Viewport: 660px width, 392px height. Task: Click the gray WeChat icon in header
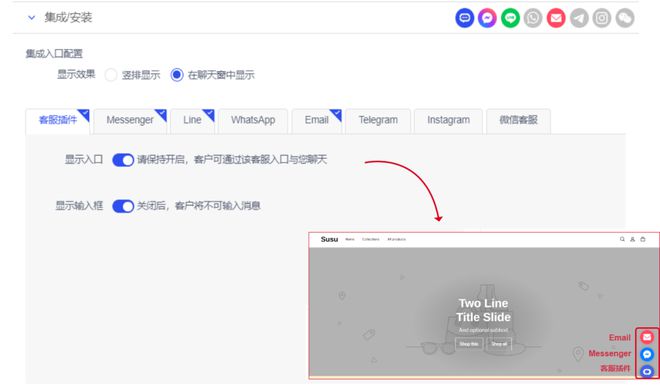coord(625,18)
